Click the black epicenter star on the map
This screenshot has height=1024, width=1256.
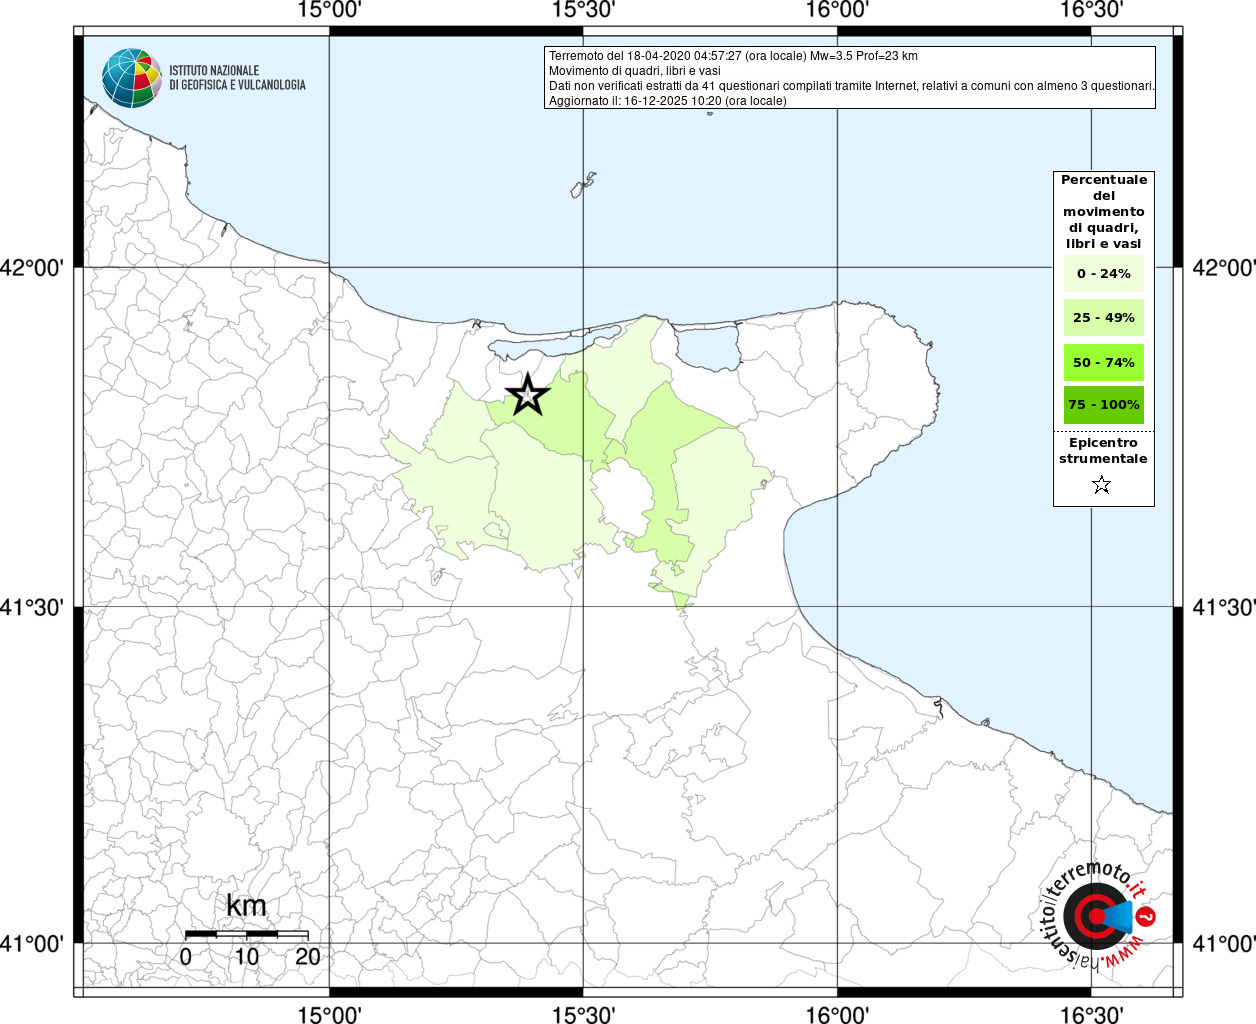527,395
